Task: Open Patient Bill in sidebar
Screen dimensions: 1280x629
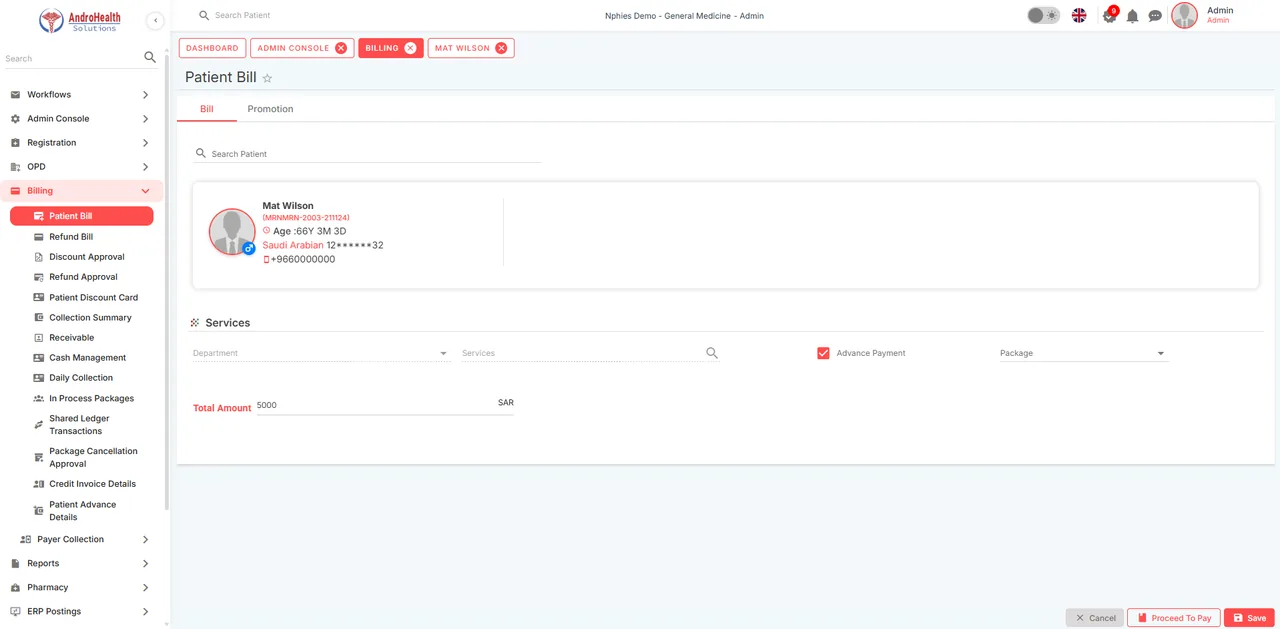Action: (x=82, y=216)
